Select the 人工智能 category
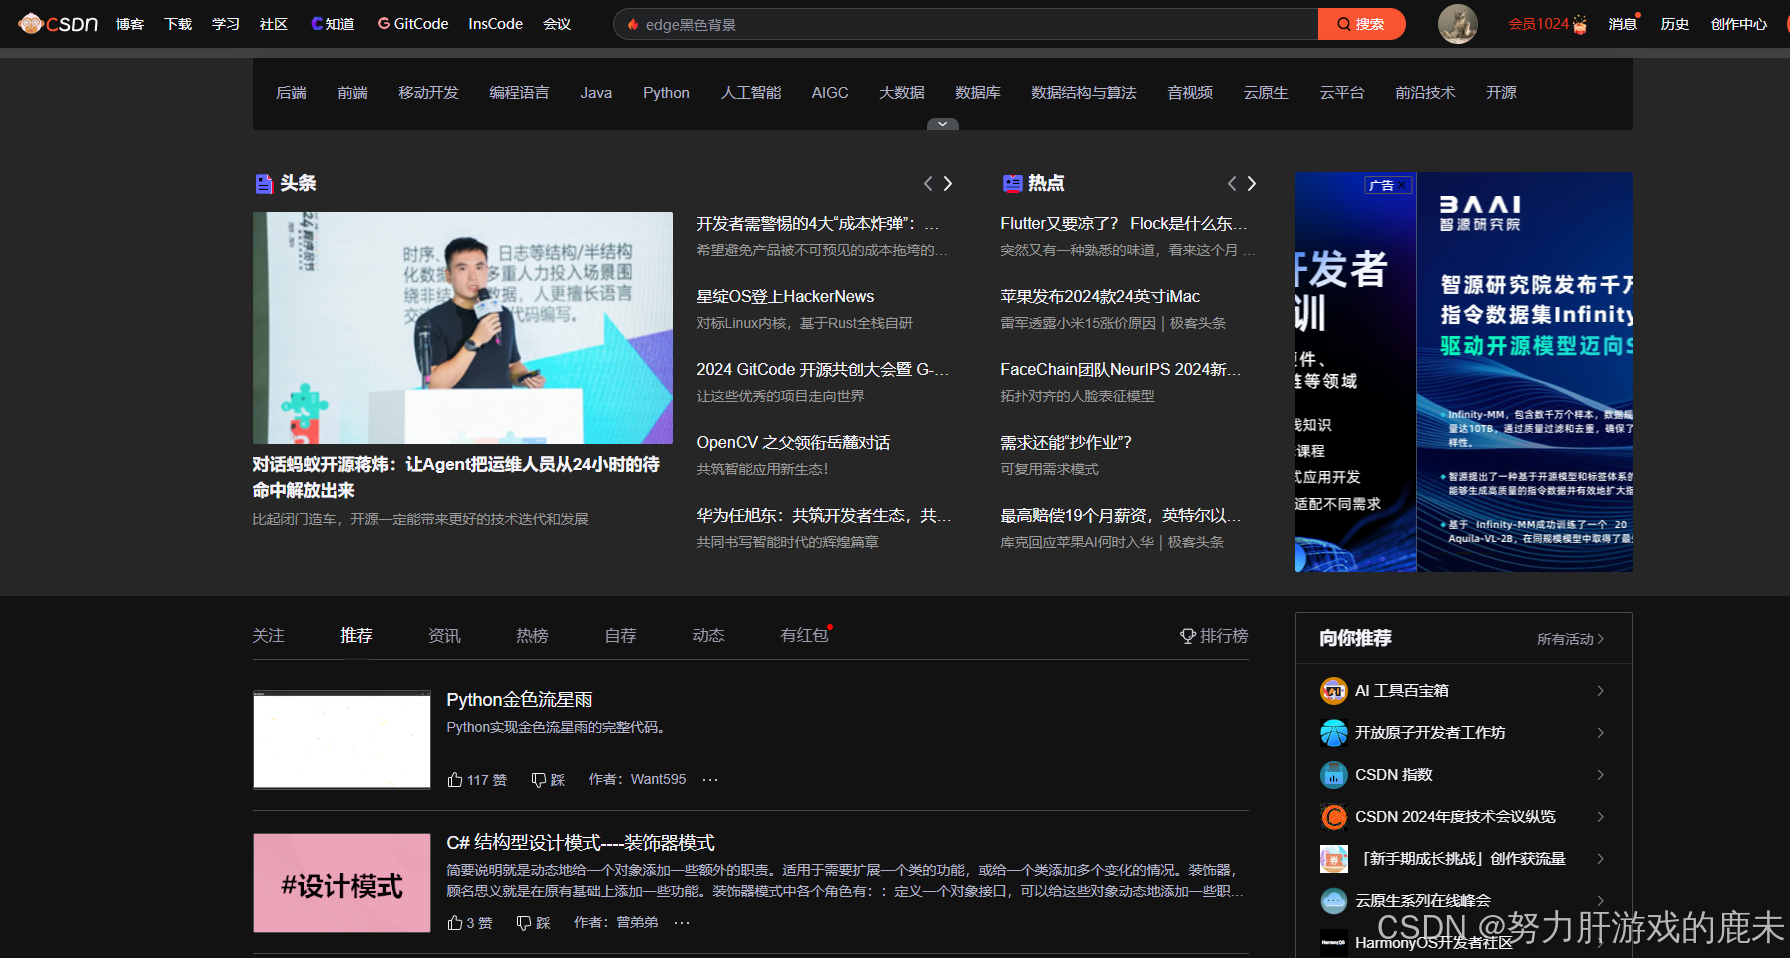The image size is (1790, 958). (x=751, y=93)
